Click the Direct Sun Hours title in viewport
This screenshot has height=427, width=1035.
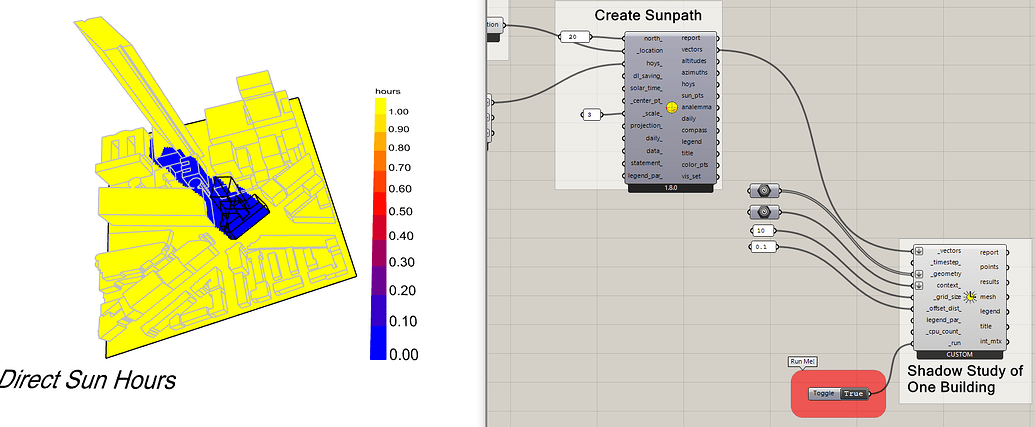pyautogui.click(x=88, y=380)
